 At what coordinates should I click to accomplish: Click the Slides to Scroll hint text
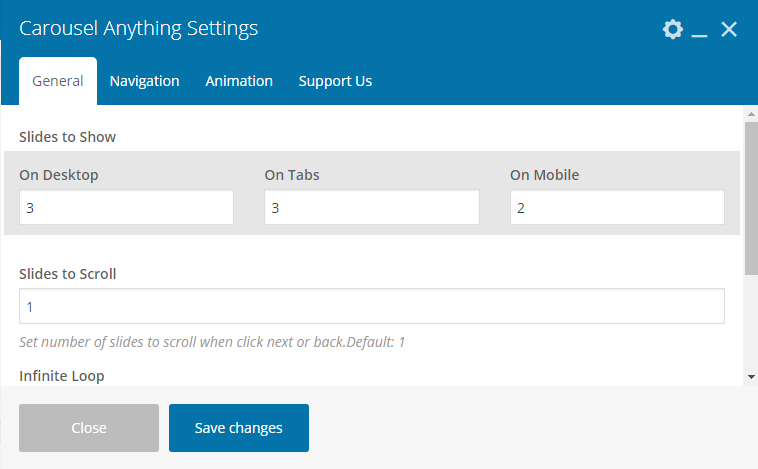coord(212,342)
